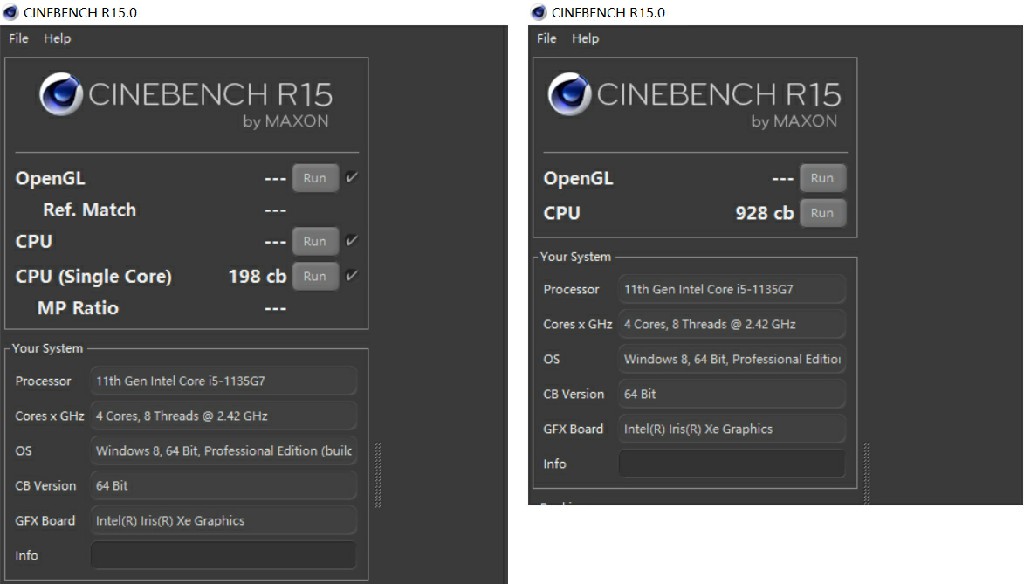The image size is (1024, 584).
Task: Click the GFX Board field in the left window
Action: (223, 521)
